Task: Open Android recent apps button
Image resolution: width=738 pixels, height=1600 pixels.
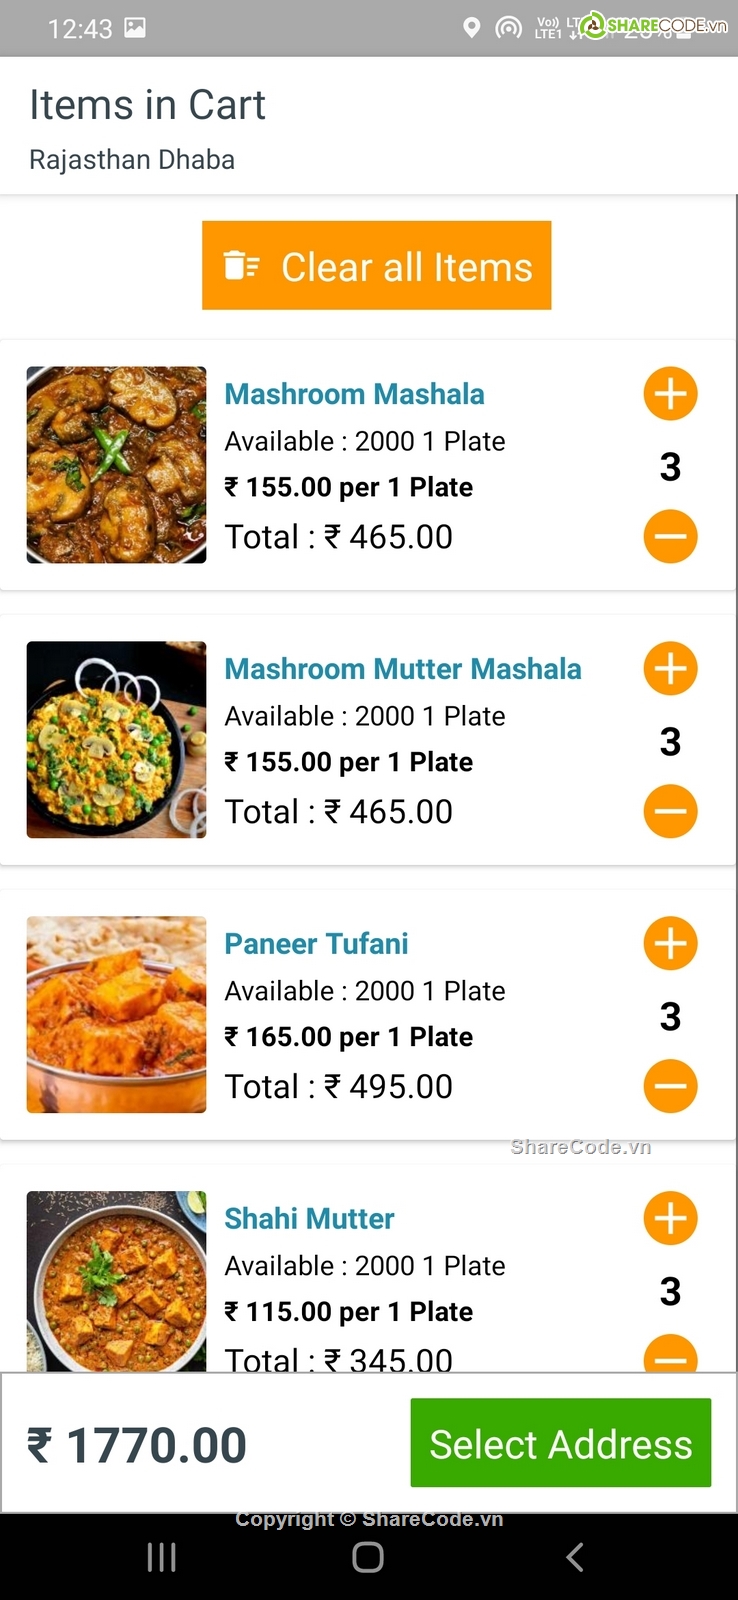Action: (x=162, y=1557)
